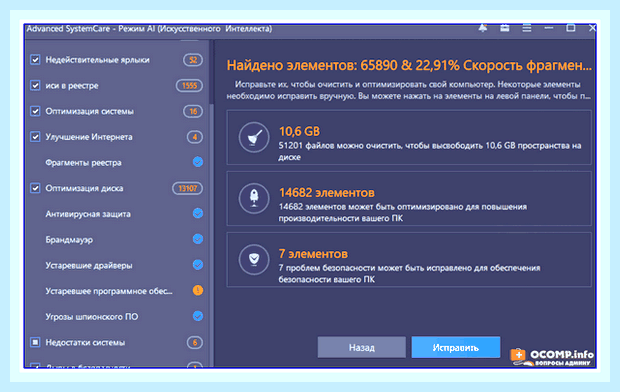620x392 pixels.
Task: Select Угрозы шпионского ПО row
Action: [117, 317]
